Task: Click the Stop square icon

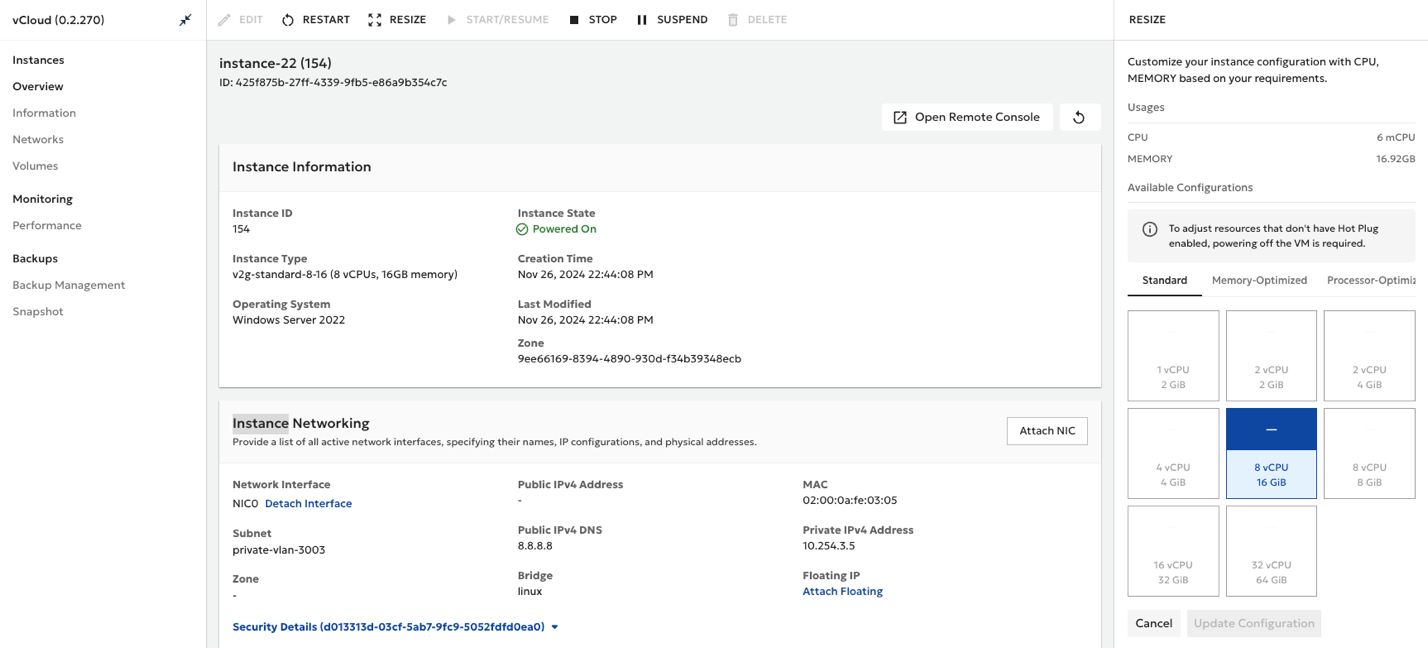Action: point(574,20)
